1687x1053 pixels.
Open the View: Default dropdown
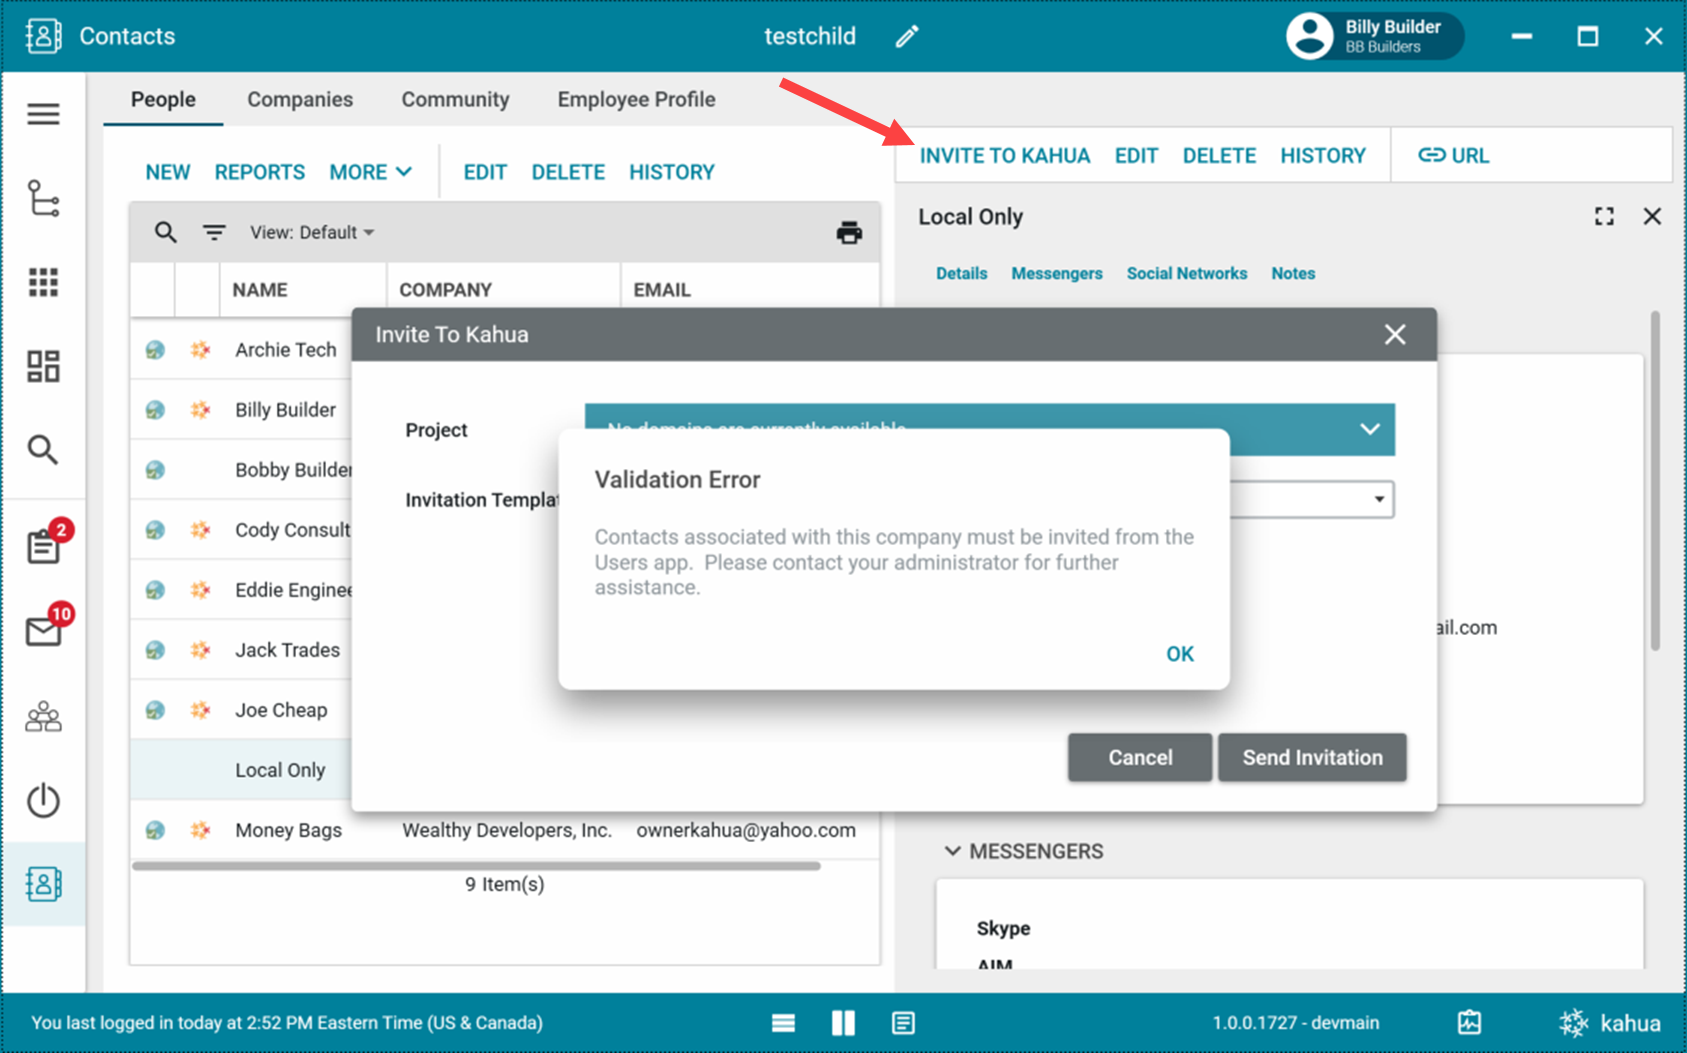pyautogui.click(x=312, y=232)
